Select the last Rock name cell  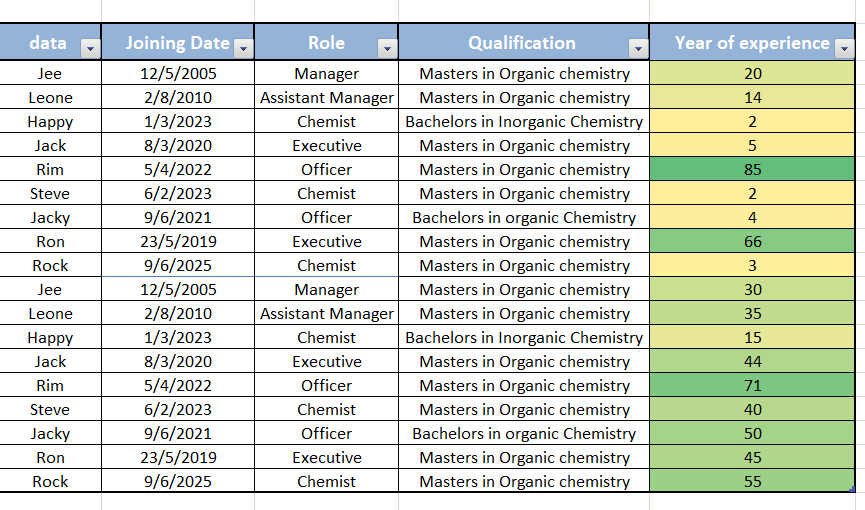pos(50,481)
